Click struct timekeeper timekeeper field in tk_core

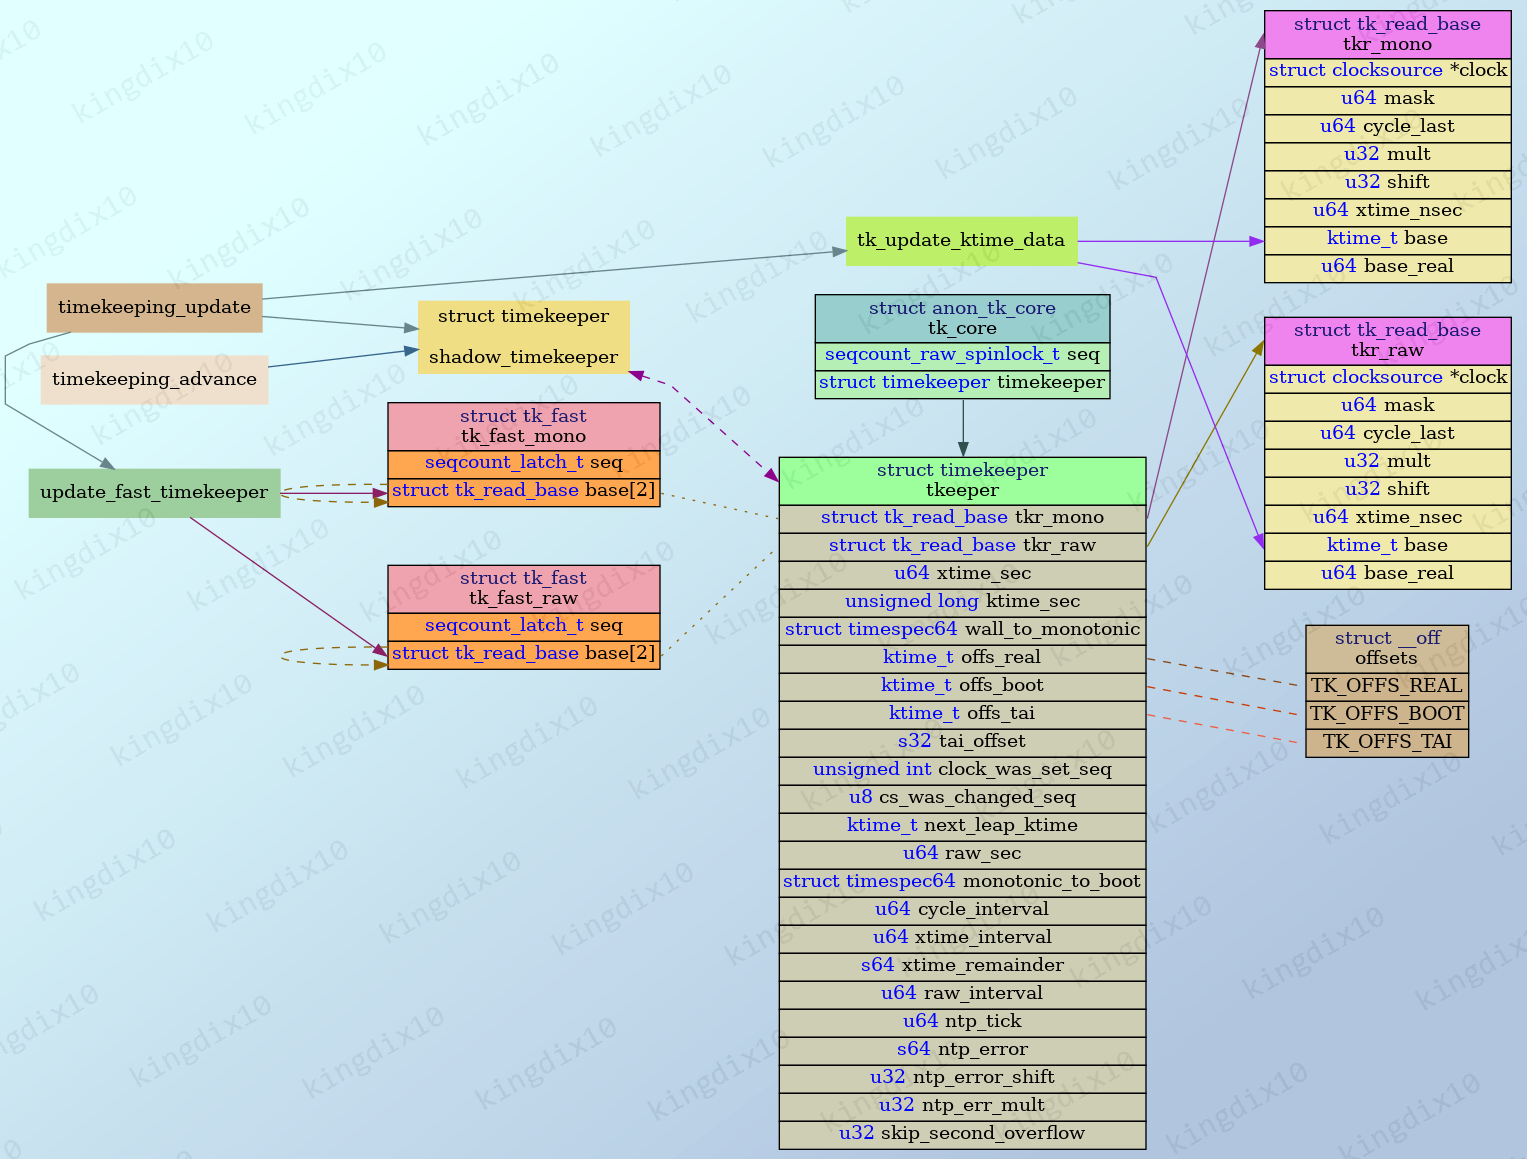962,385
